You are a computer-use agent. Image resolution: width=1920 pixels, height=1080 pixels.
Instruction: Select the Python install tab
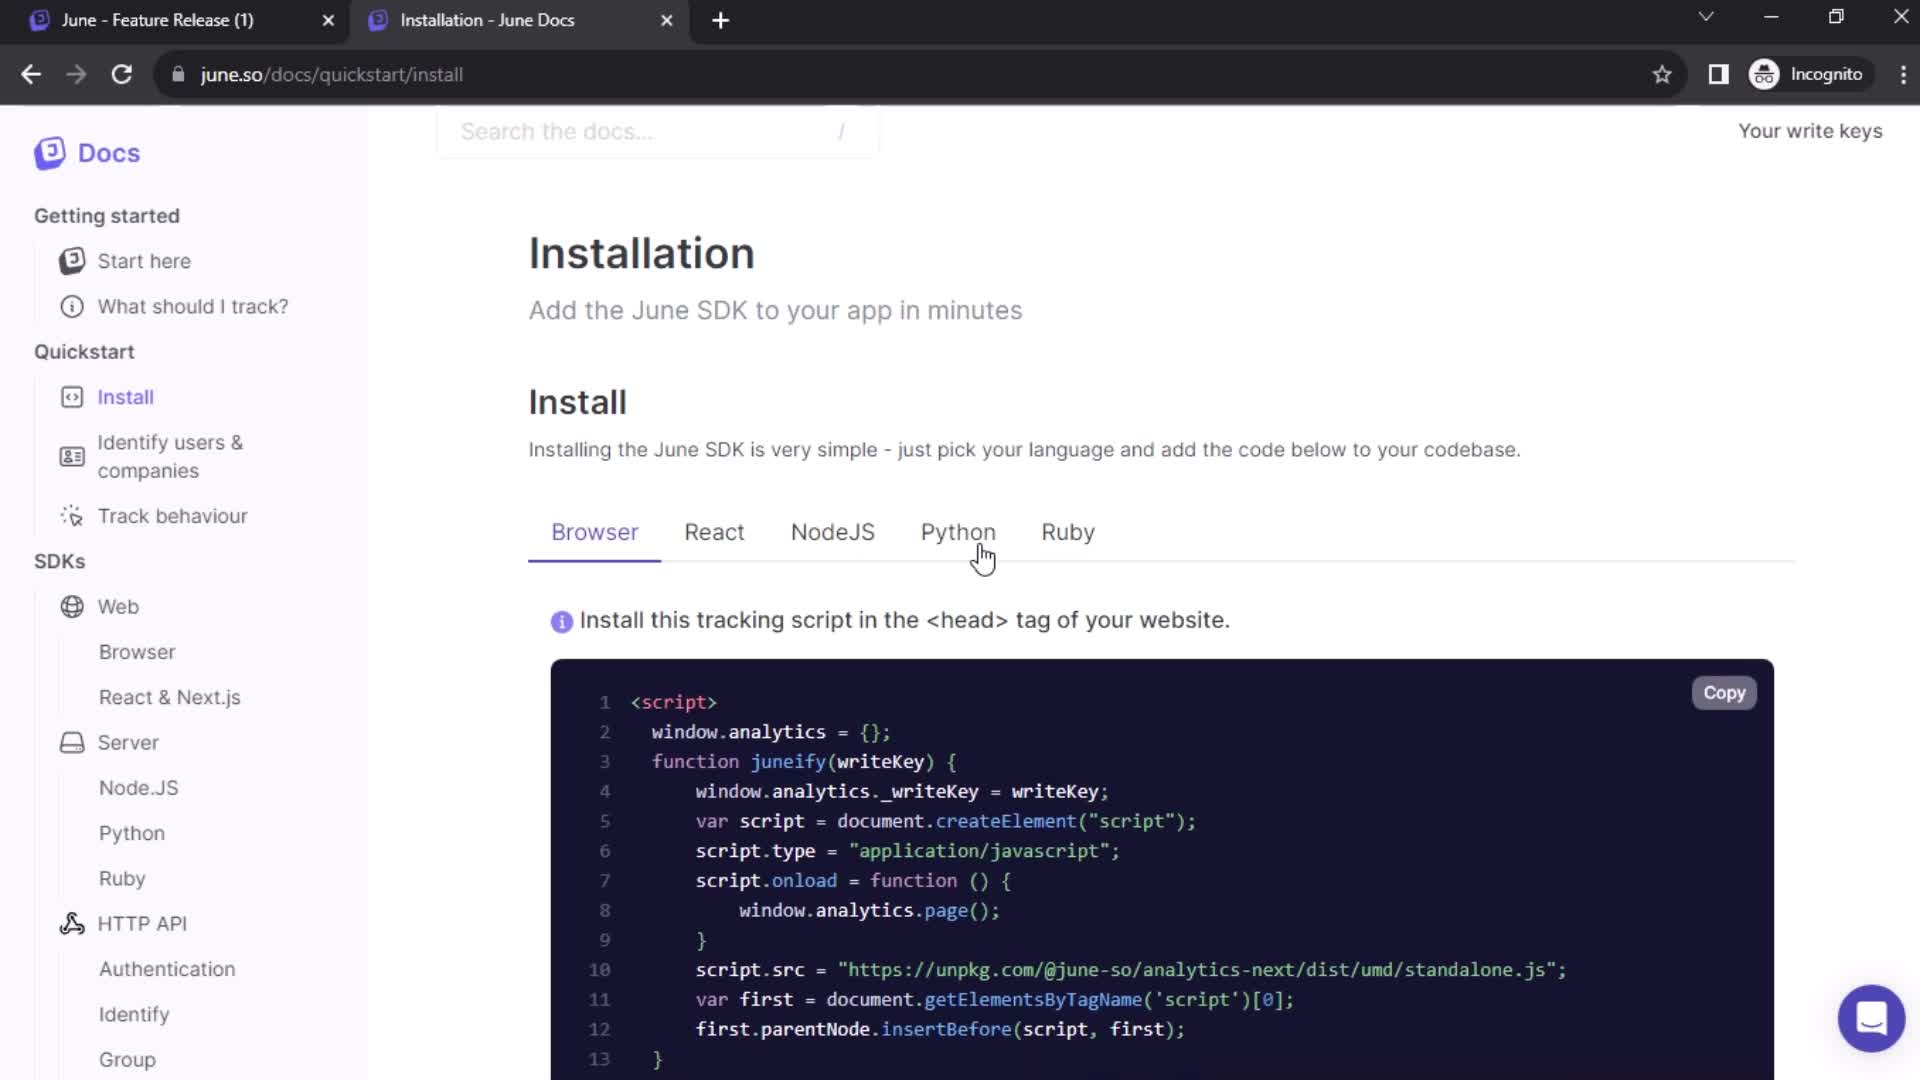(958, 532)
